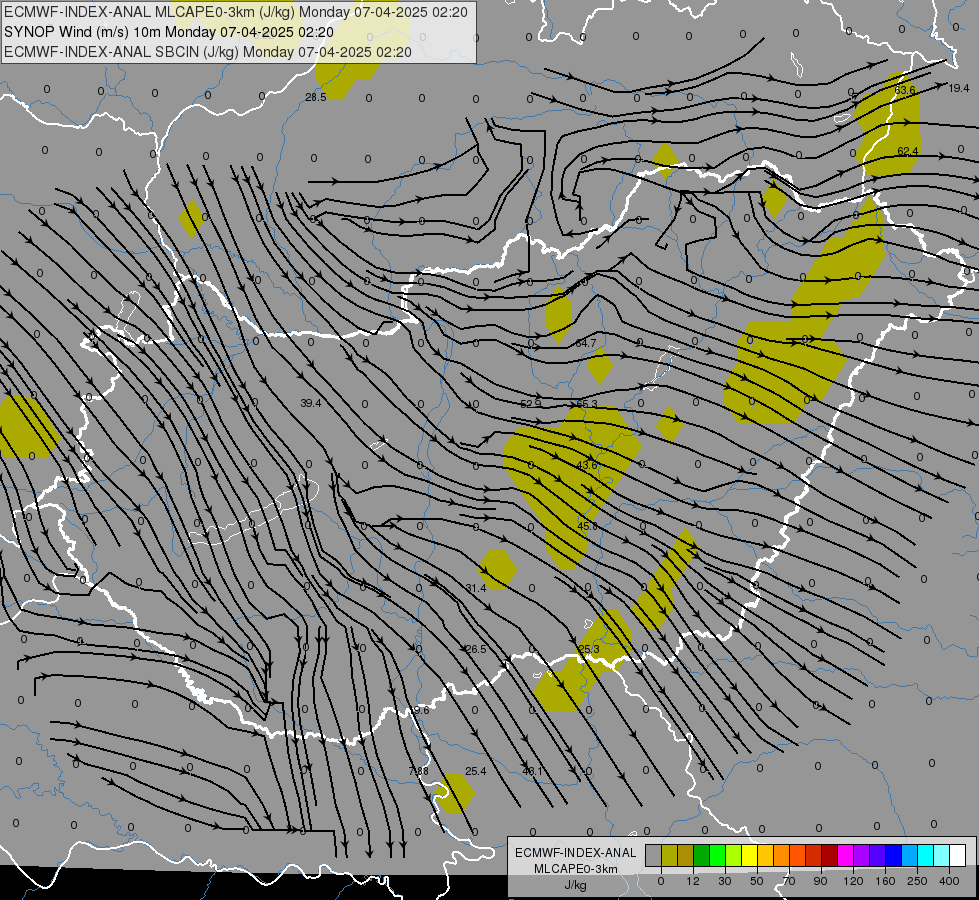The image size is (979, 900).
Task: Select the olive legend swatch just above 0
Action: 669,856
